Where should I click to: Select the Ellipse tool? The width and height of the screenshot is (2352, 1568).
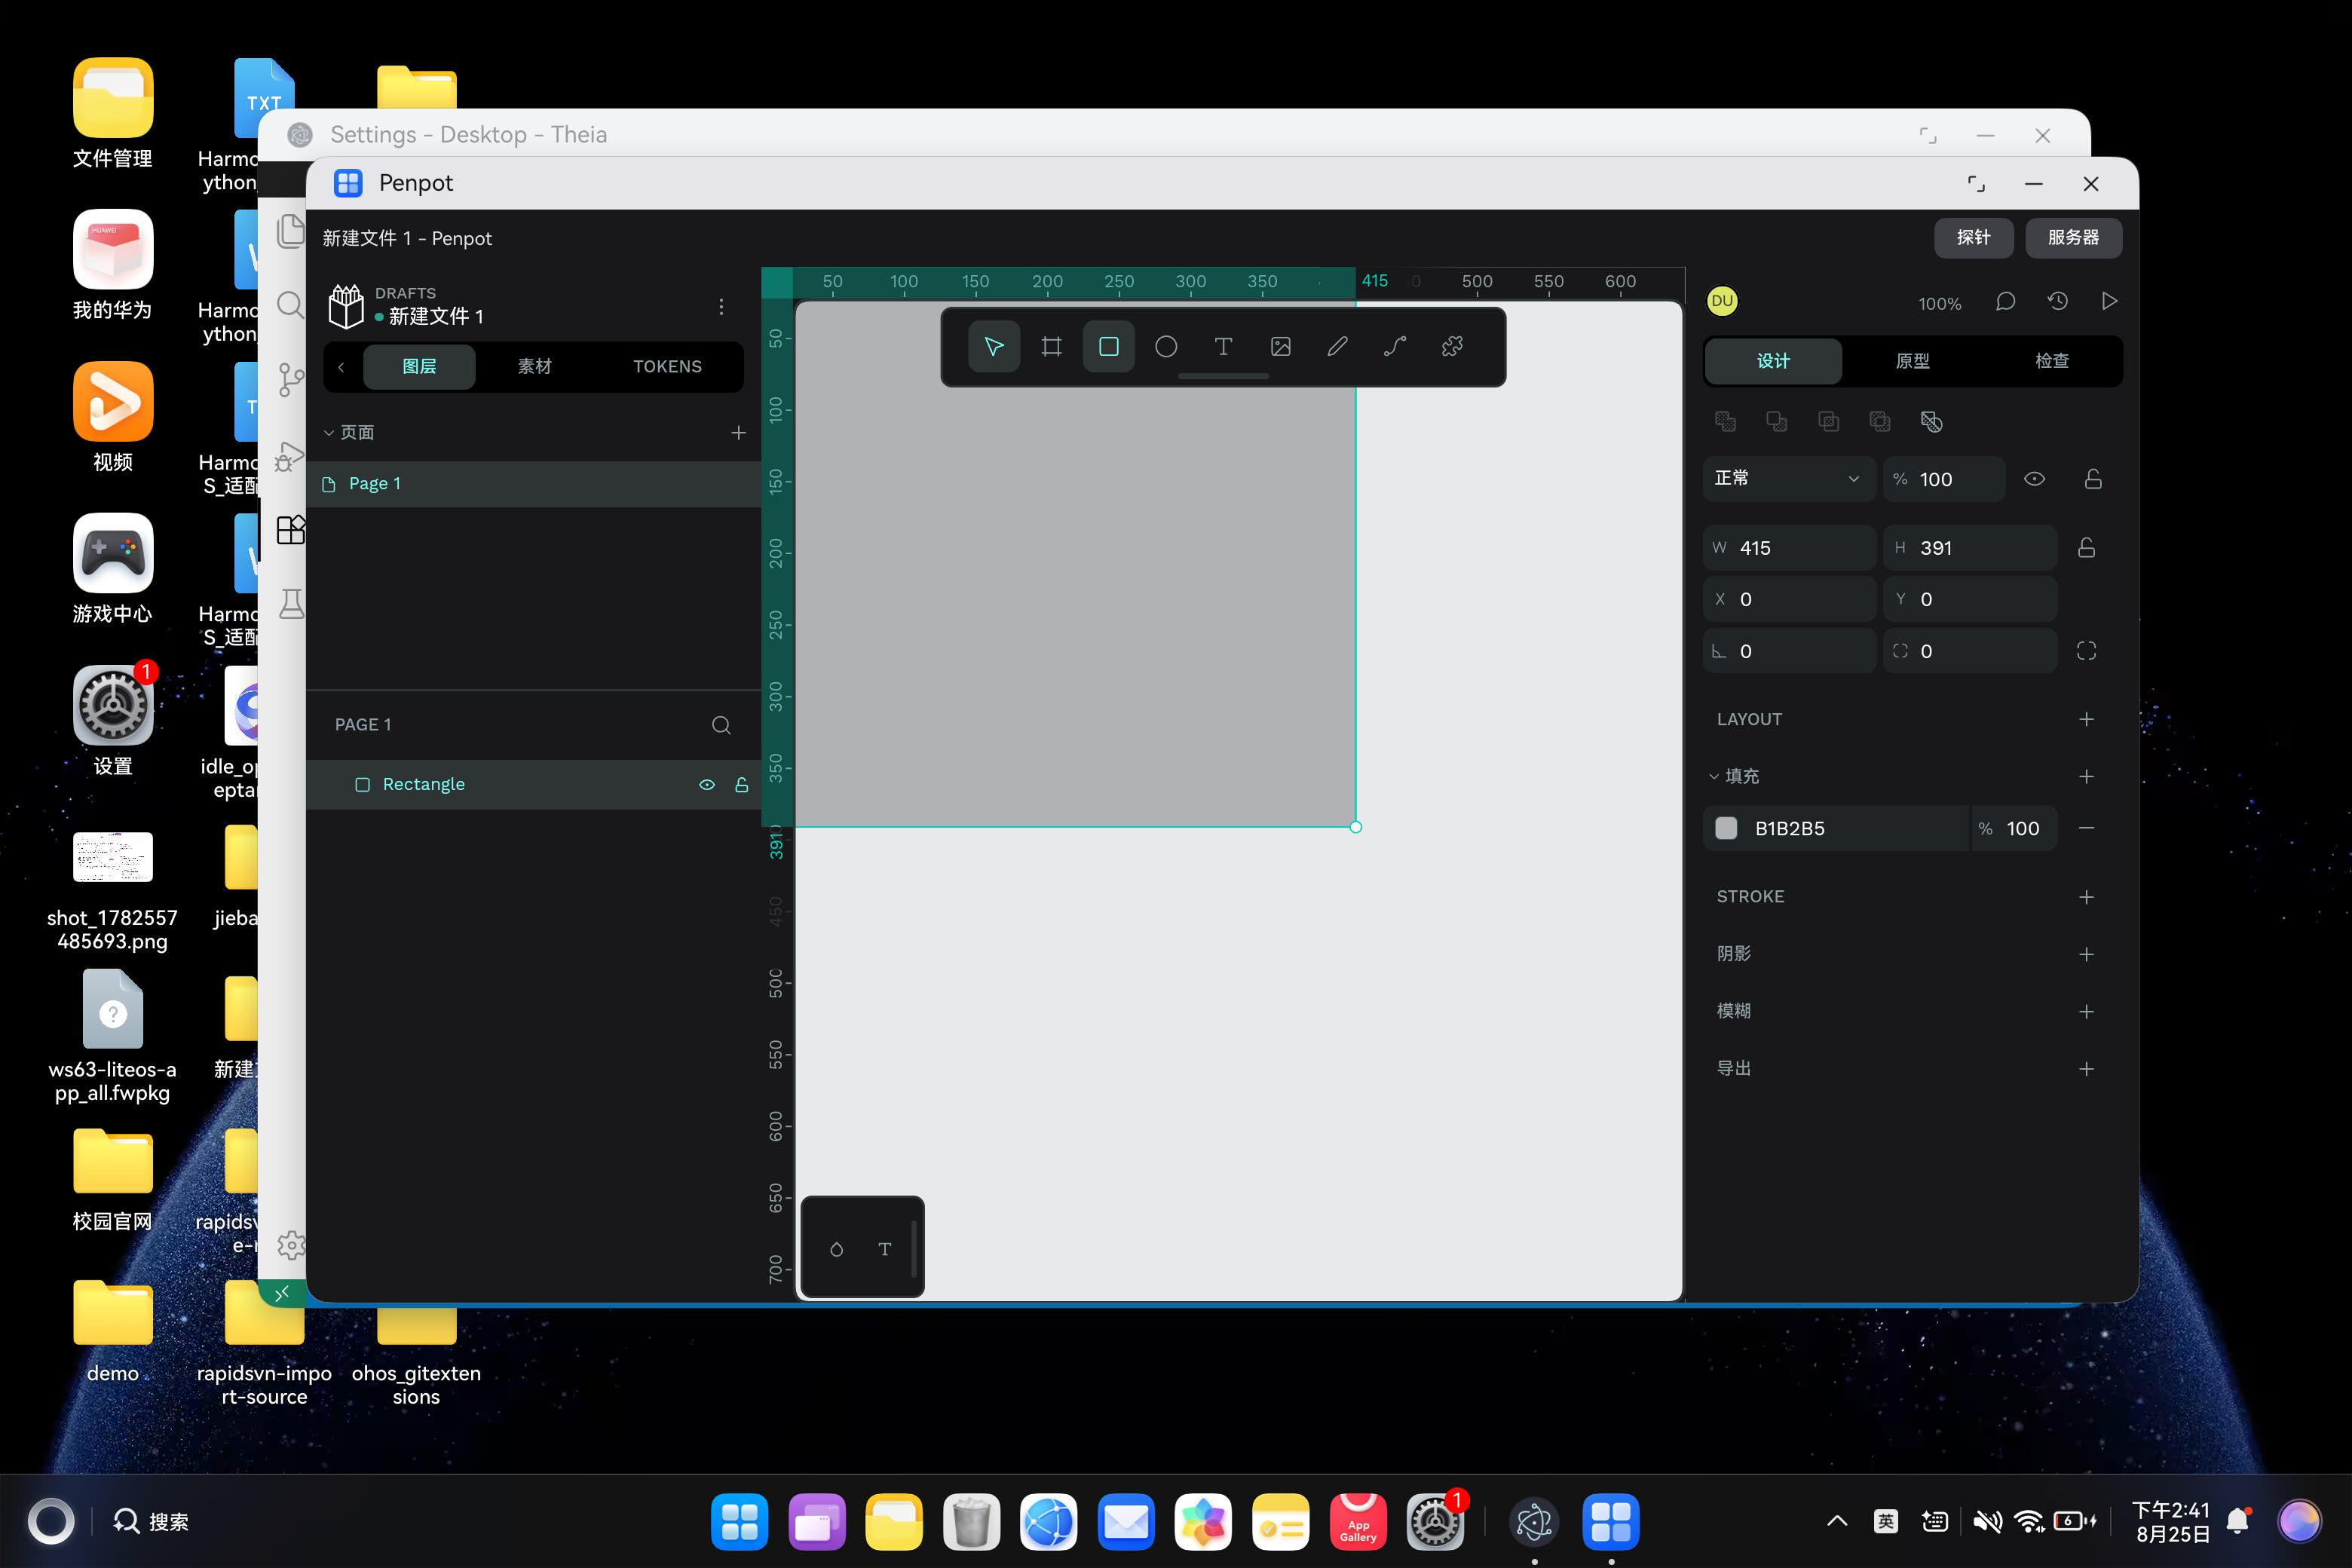(x=1166, y=347)
